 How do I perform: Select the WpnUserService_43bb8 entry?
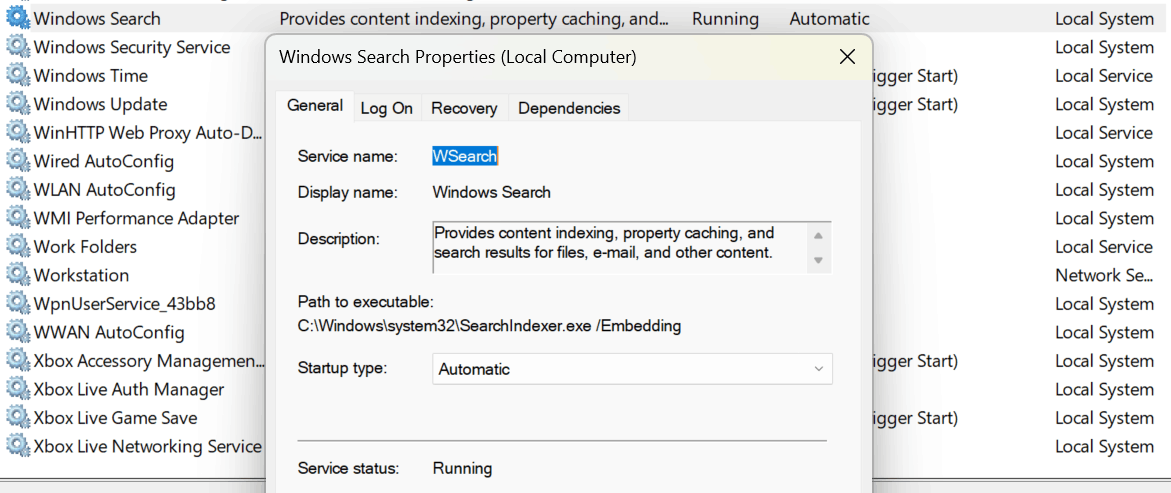coord(125,303)
